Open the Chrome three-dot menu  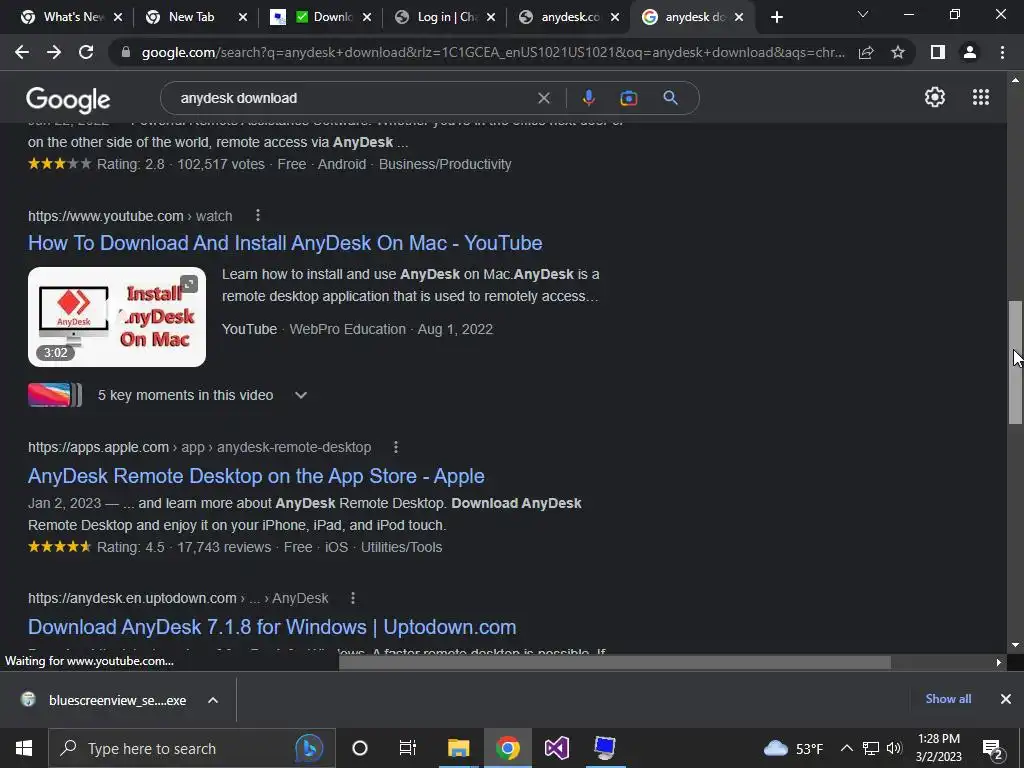click(x=1002, y=52)
